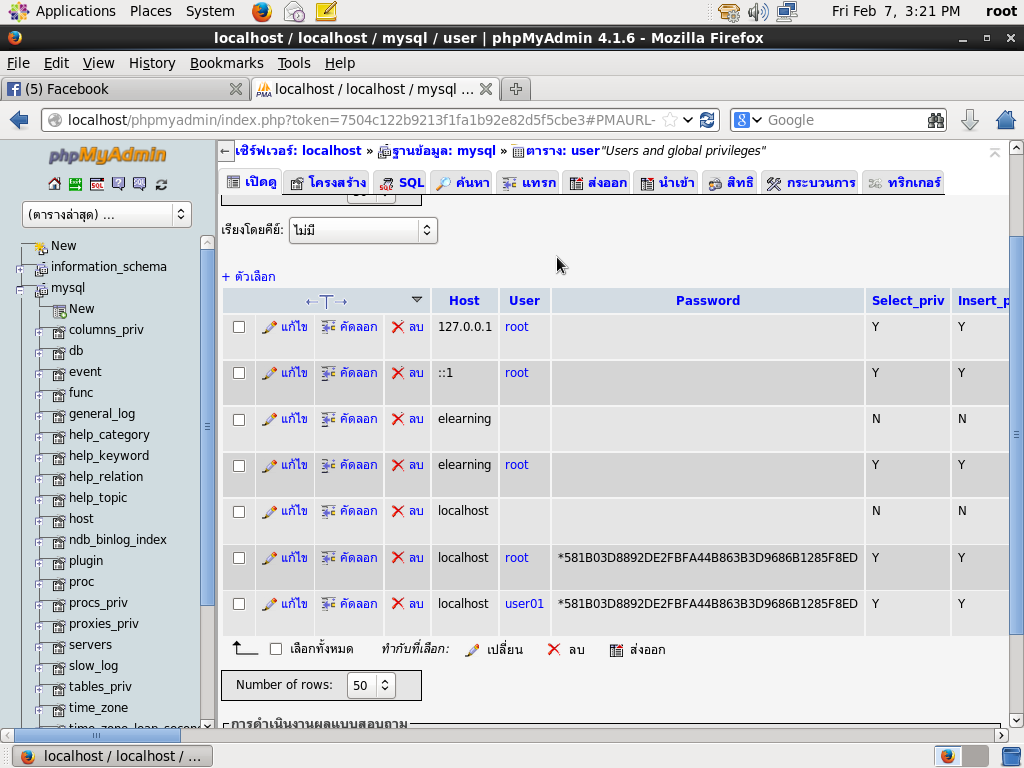Open the recent tables dropdown
Screen dimensions: 1024x768
[x=106, y=214]
